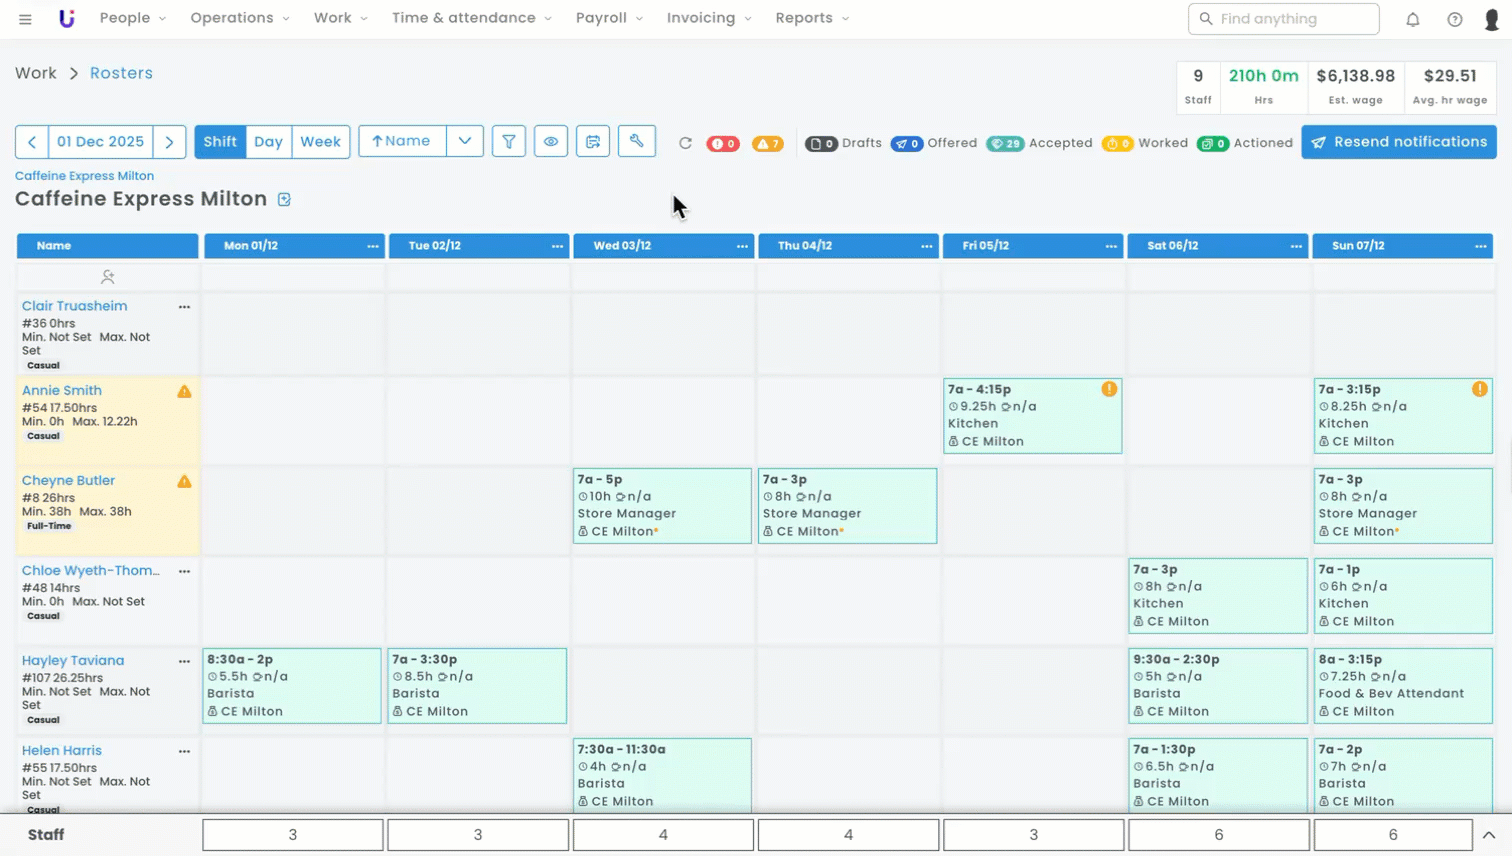Click the roster calendar copy icon
The image size is (1512, 856).
pyautogui.click(x=593, y=142)
